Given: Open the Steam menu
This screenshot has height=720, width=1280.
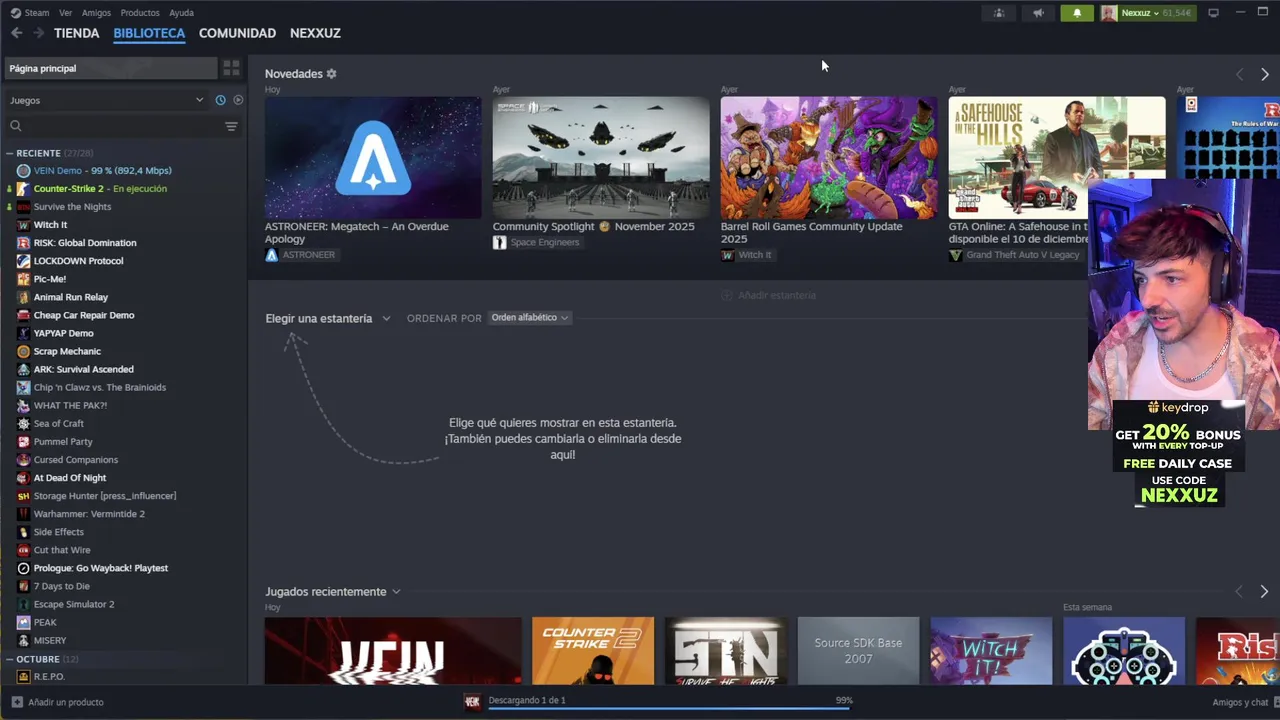Looking at the screenshot, I should tap(37, 13).
